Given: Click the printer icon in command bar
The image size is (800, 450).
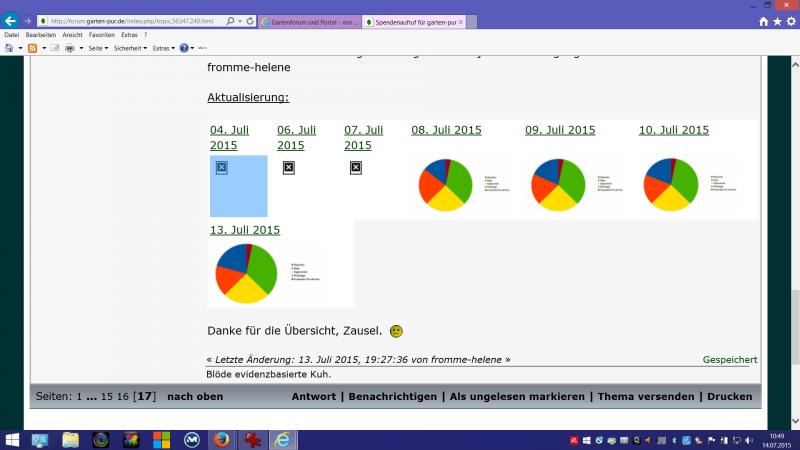Looking at the screenshot, I should tap(69, 48).
